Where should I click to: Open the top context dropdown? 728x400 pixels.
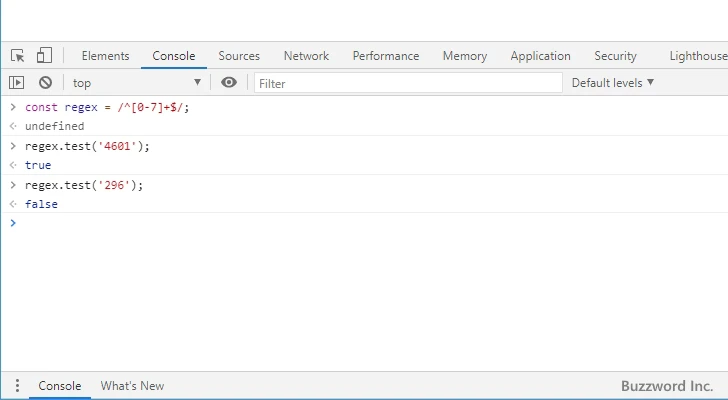(x=136, y=83)
